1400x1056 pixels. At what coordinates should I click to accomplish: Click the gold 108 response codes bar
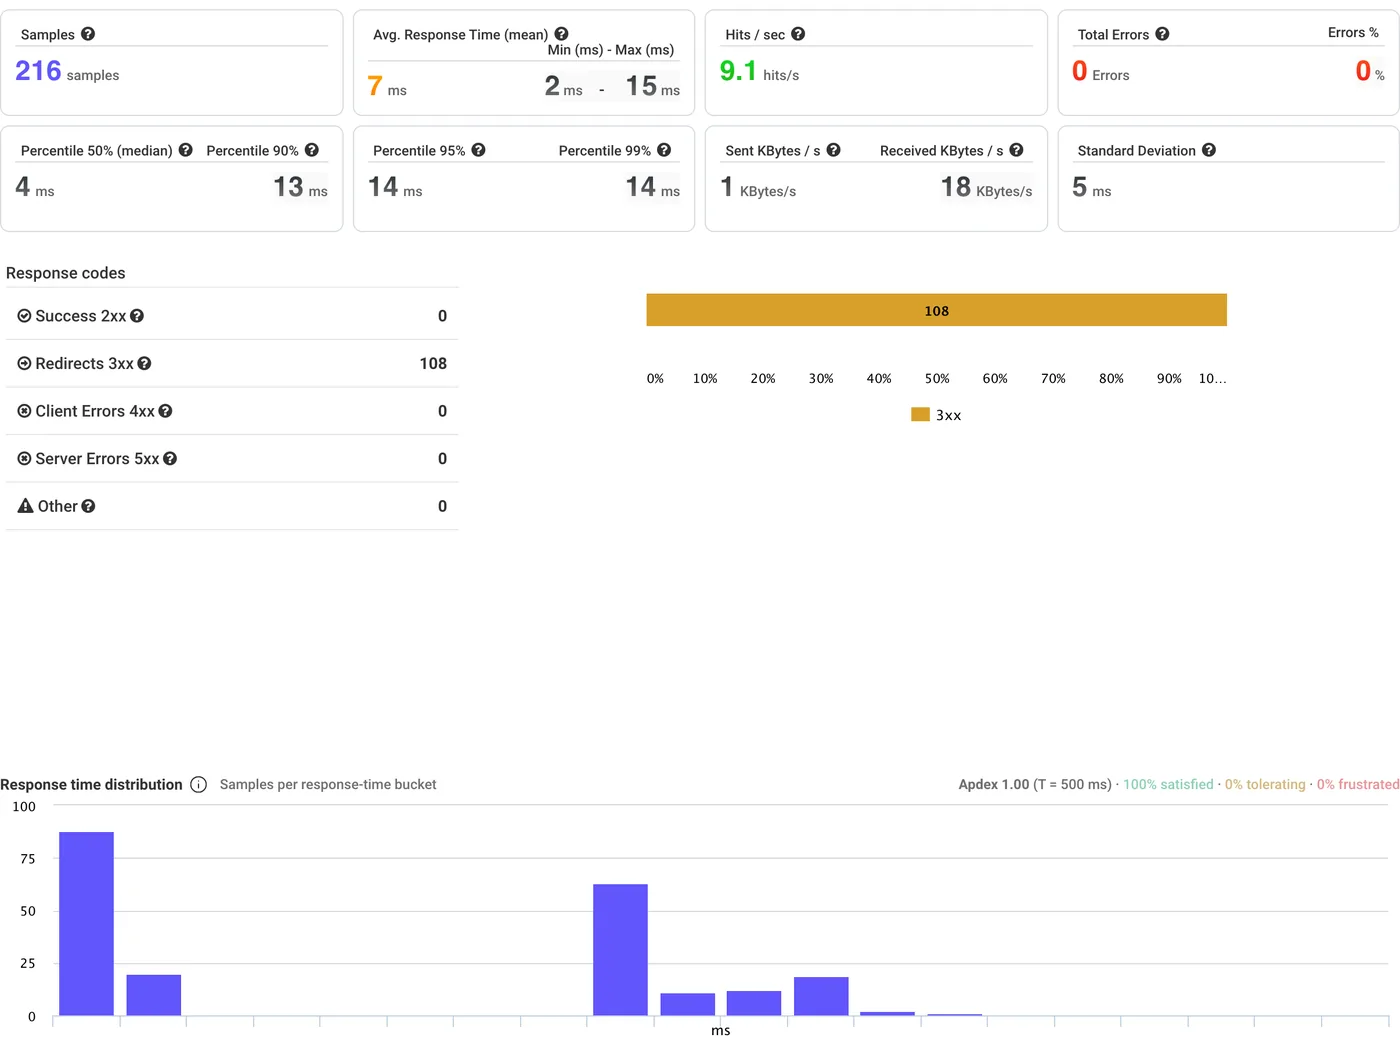936,310
